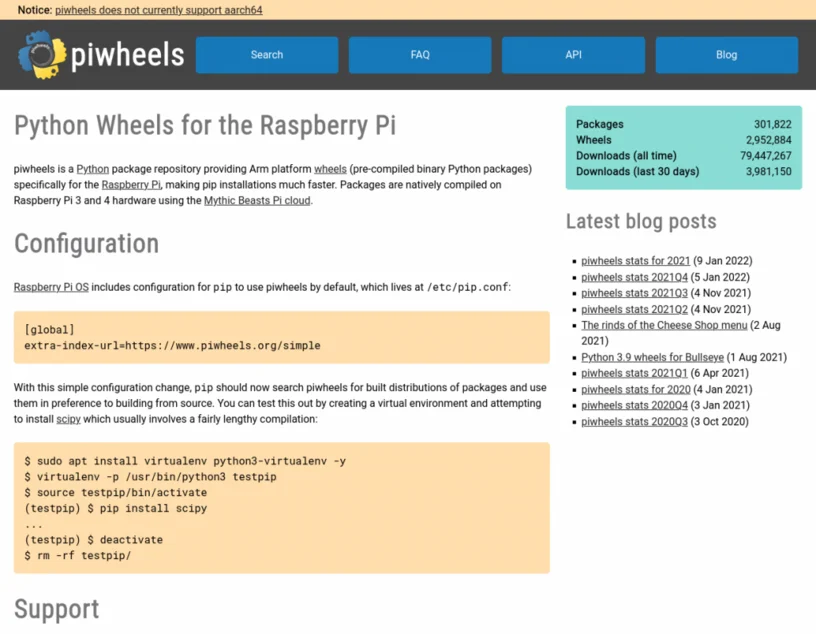This screenshot has width=816, height=634.
Task: Go to the FAQ page
Action: tap(420, 55)
